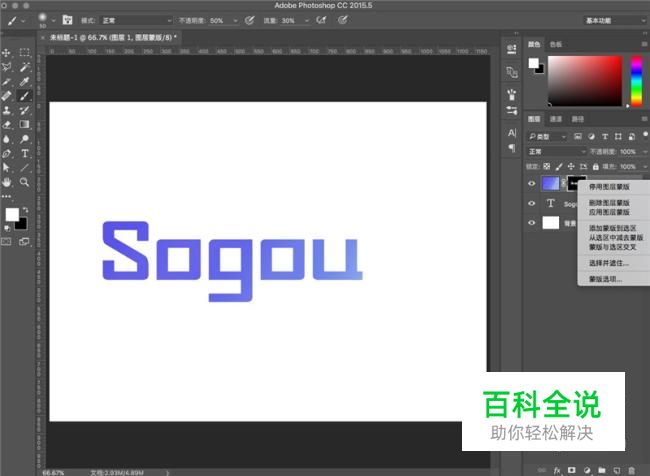Select the Clone Stamp tool

[6, 110]
